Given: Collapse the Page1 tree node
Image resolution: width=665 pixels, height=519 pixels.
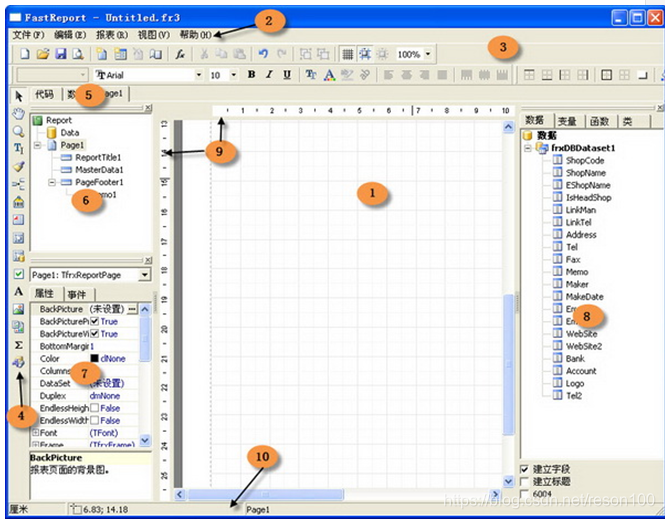Looking at the screenshot, I should coord(38,145).
